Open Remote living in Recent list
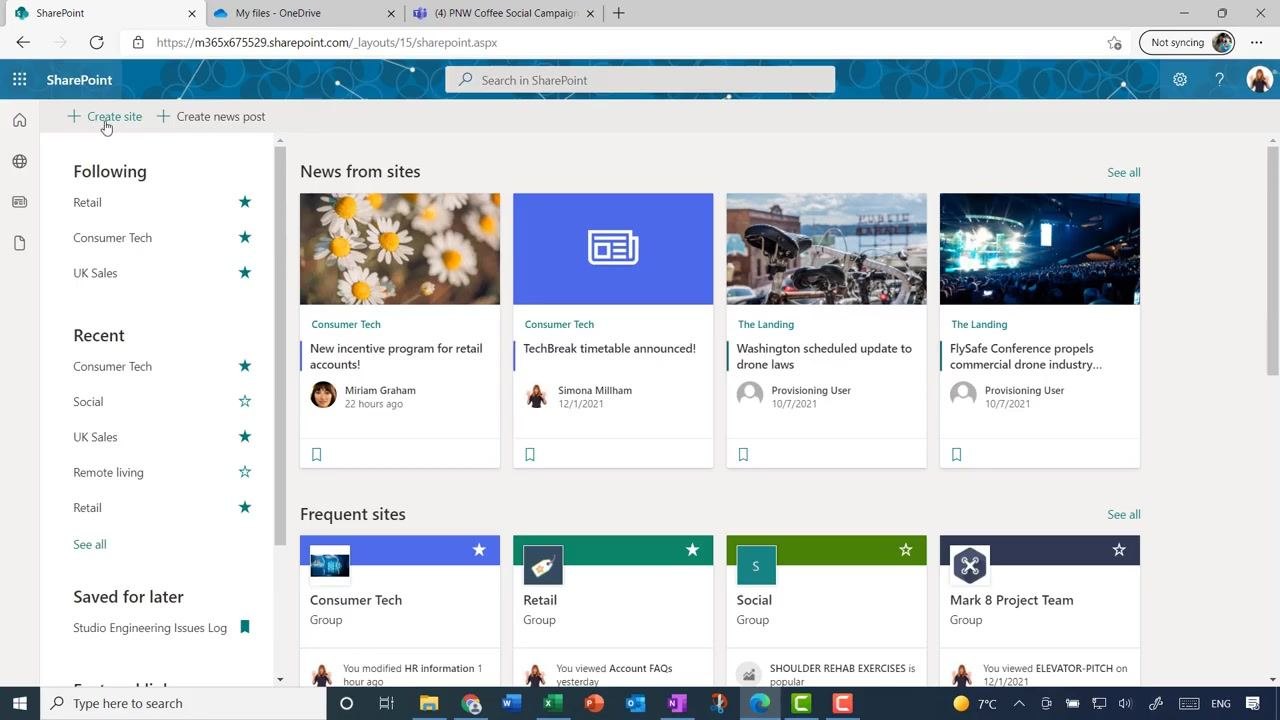 108,472
